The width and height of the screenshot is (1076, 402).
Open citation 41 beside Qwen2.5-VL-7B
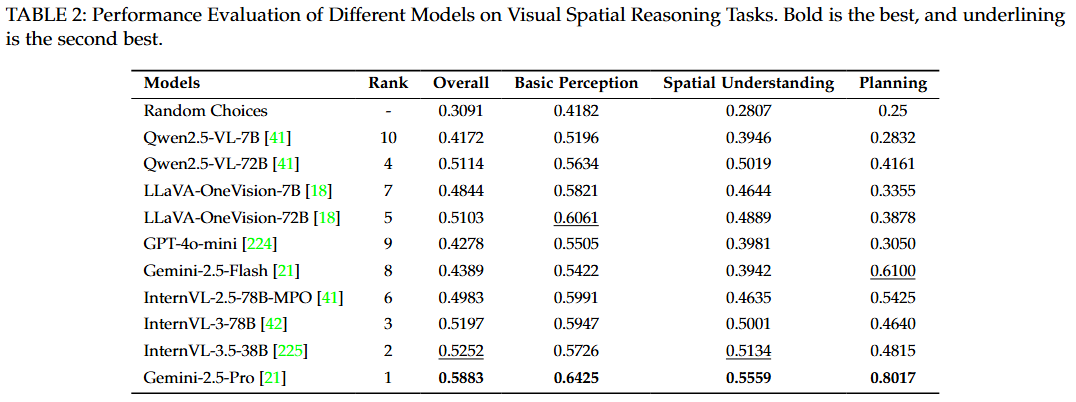point(277,138)
